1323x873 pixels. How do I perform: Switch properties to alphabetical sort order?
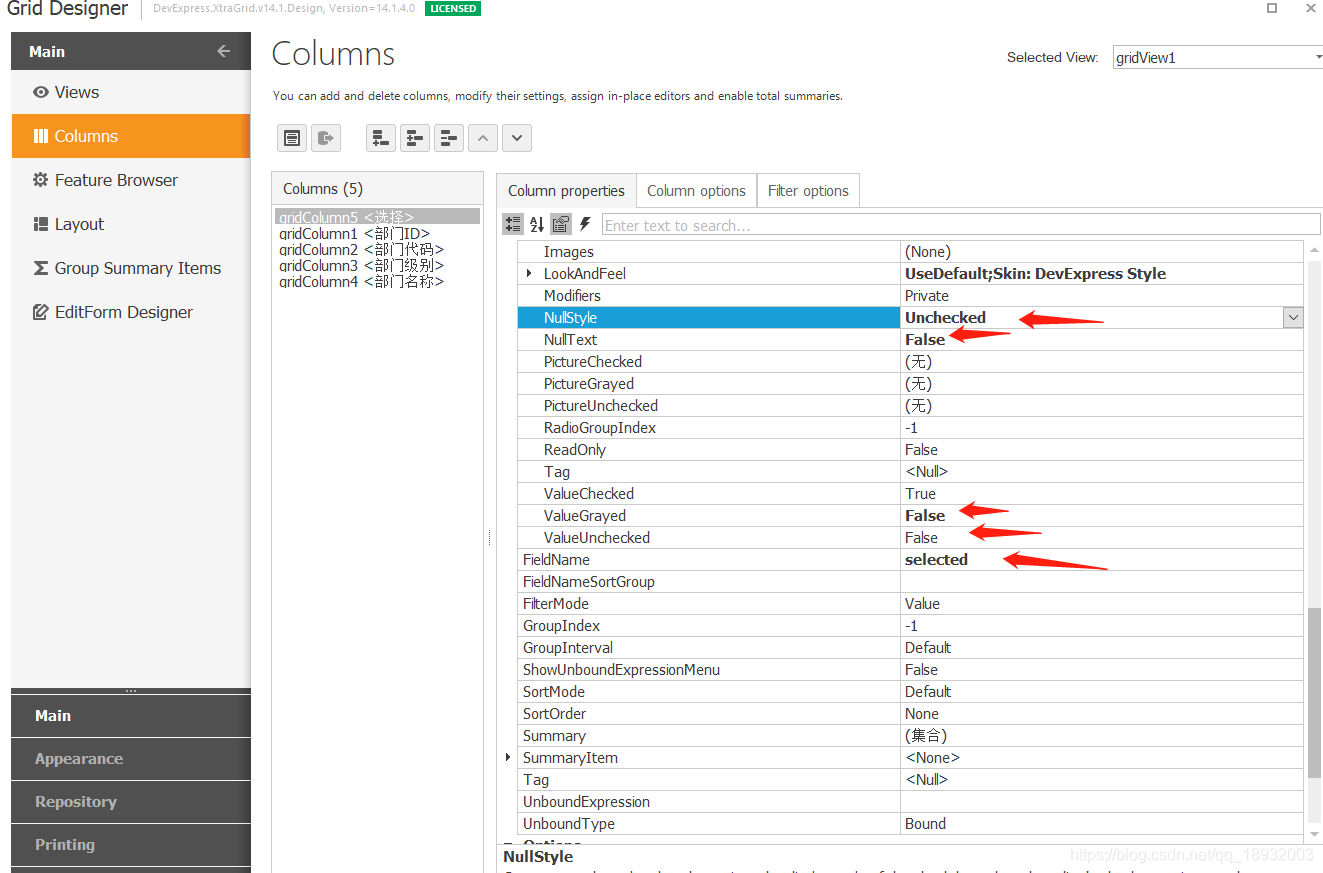(537, 224)
